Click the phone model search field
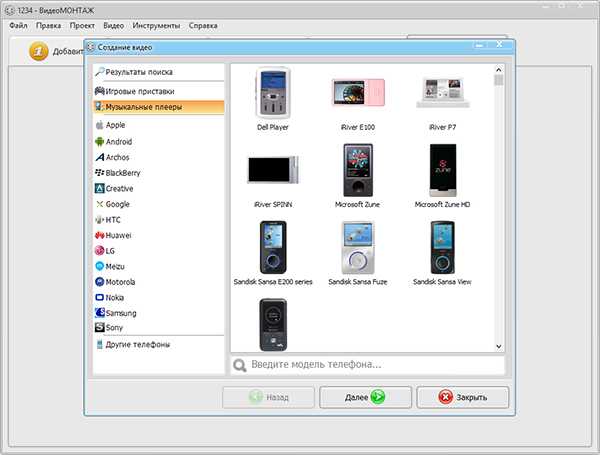Image resolution: width=600 pixels, height=455 pixels. click(367, 365)
